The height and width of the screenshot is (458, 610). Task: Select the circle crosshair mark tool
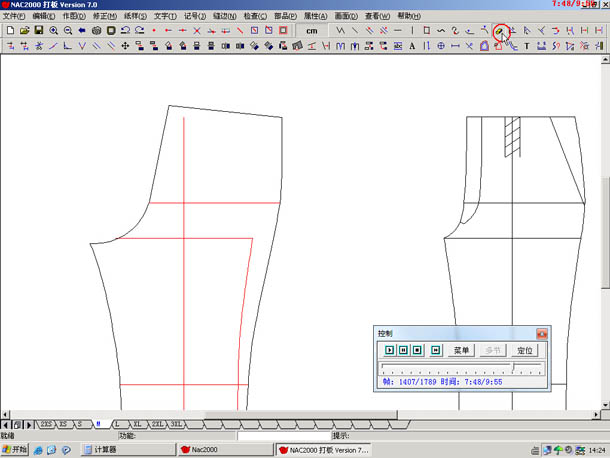pos(441,46)
